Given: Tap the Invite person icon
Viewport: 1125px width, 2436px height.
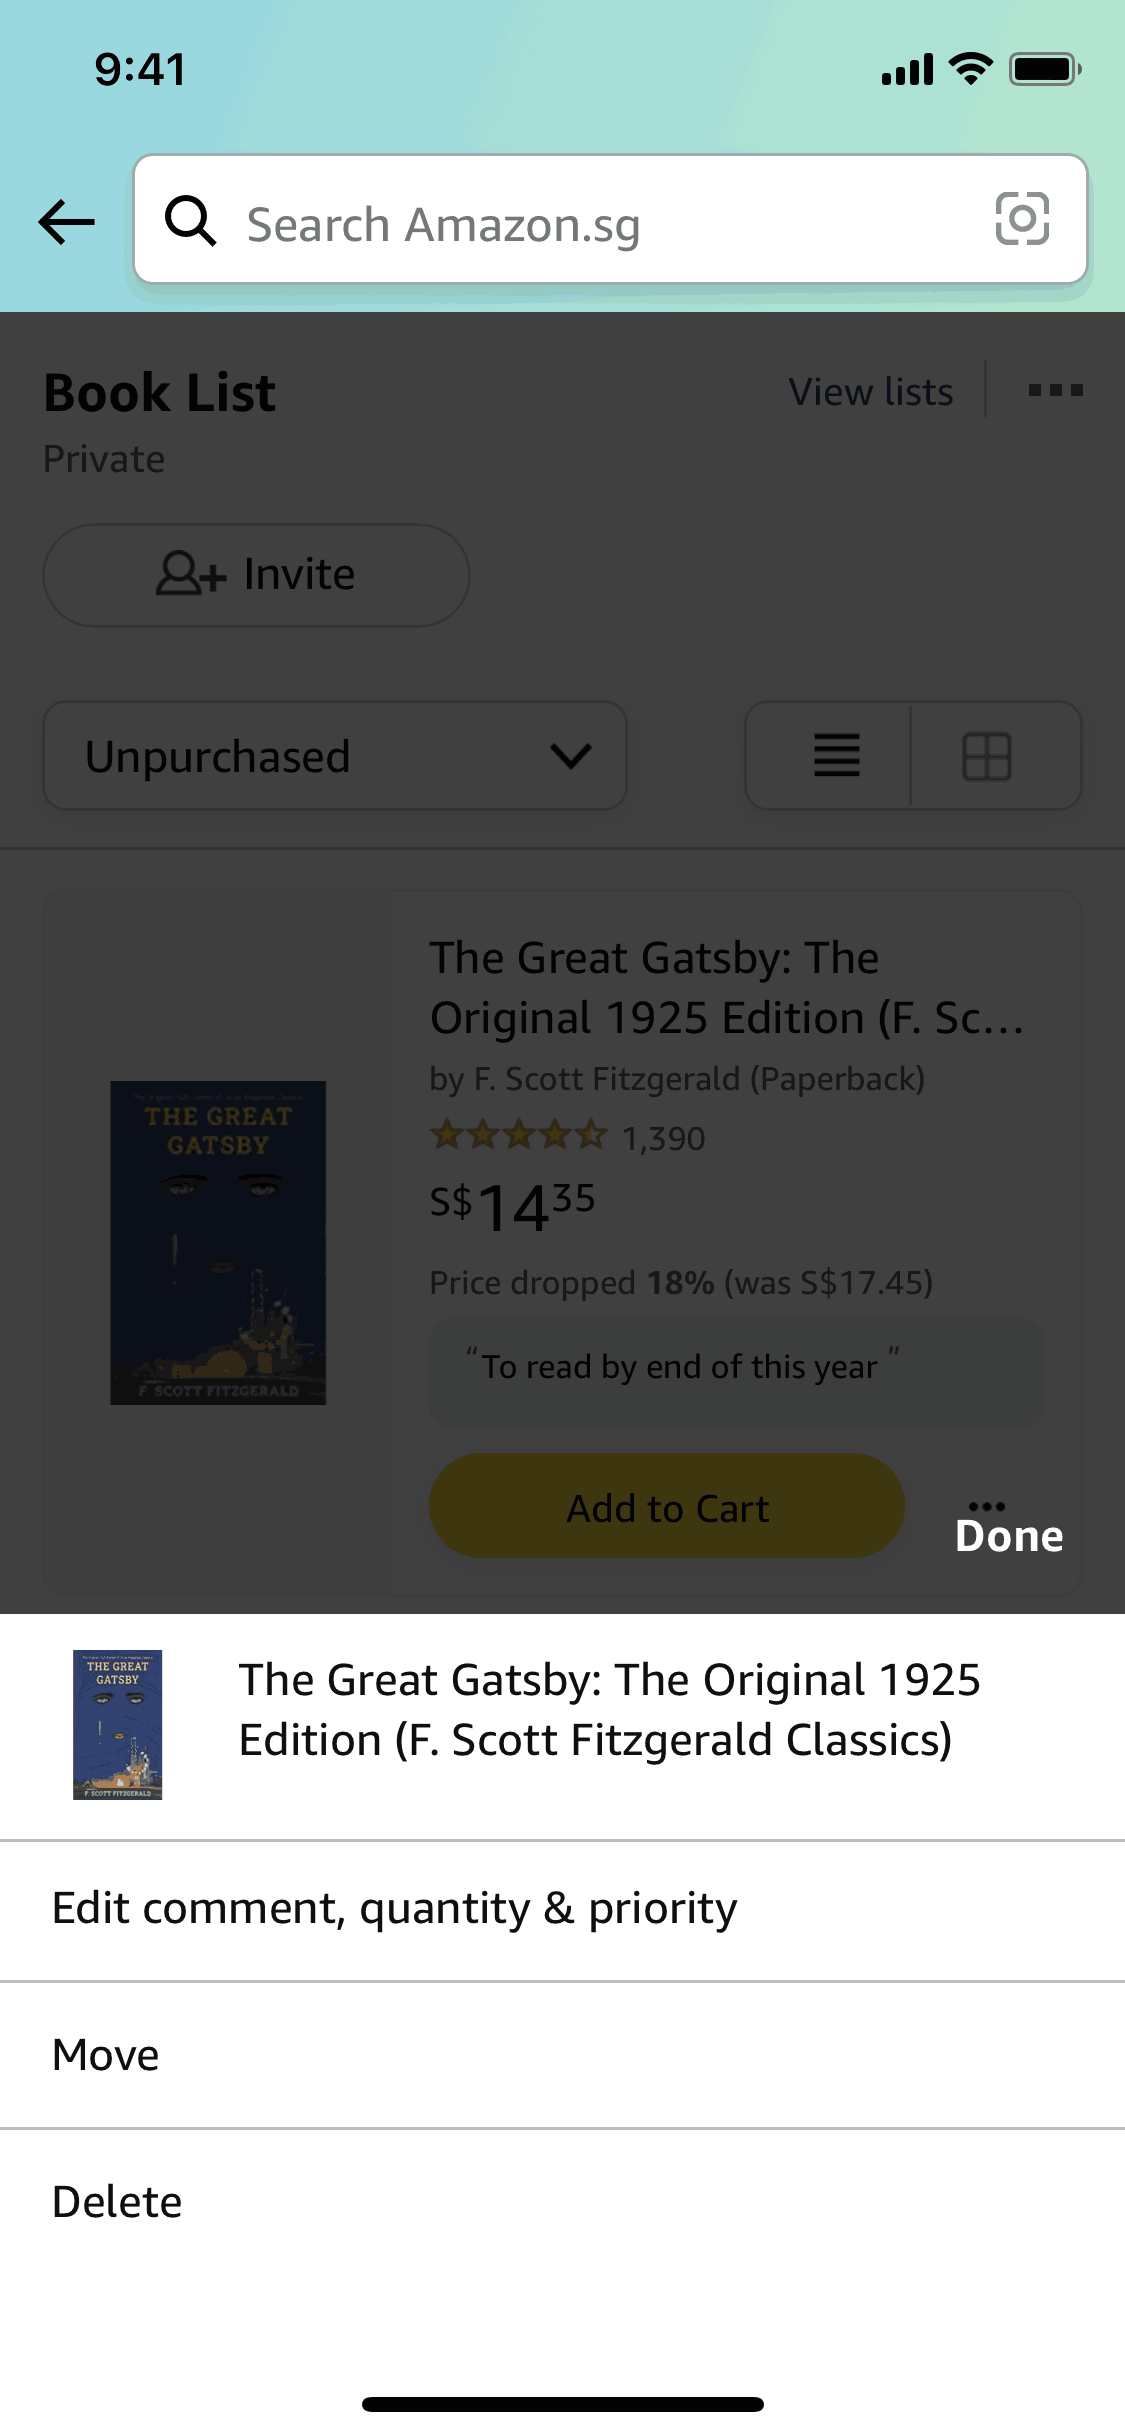Looking at the screenshot, I should pyautogui.click(x=190, y=574).
